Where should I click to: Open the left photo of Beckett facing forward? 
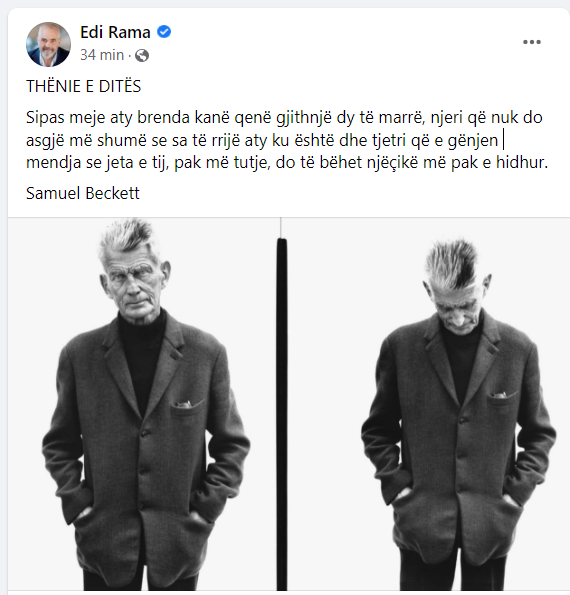tap(143, 404)
